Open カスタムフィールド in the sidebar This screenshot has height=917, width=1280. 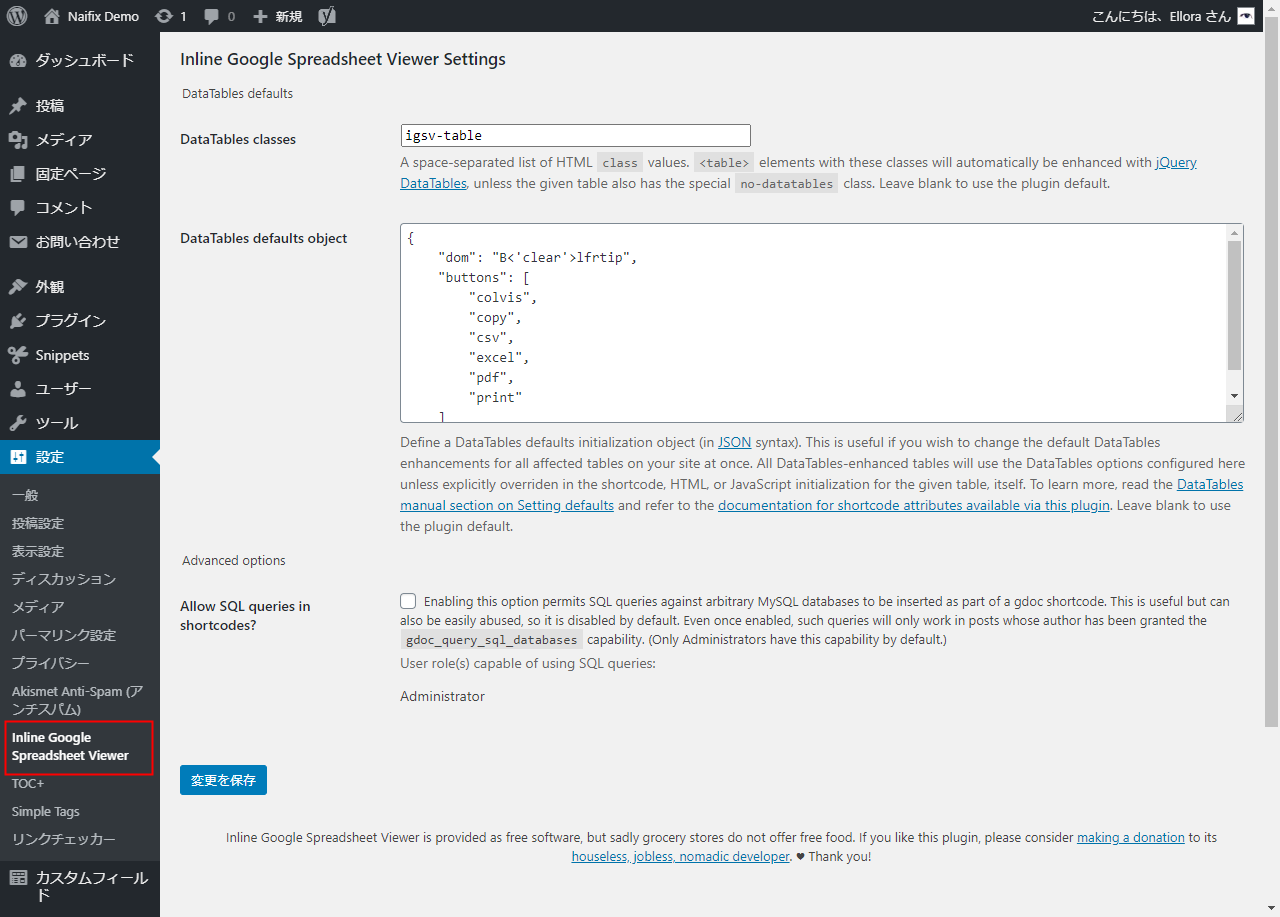coord(80,886)
